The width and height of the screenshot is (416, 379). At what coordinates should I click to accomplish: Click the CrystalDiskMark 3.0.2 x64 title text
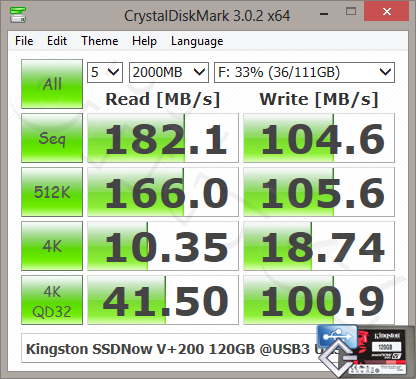tap(207, 16)
